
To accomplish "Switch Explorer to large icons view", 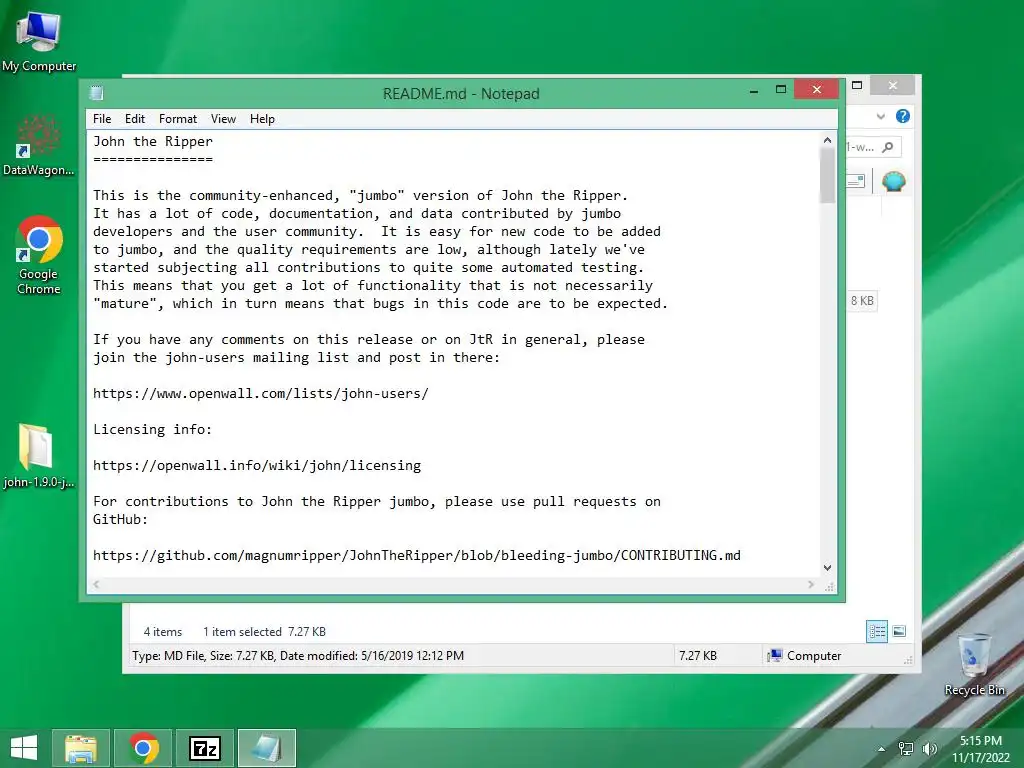I will coord(899,632).
